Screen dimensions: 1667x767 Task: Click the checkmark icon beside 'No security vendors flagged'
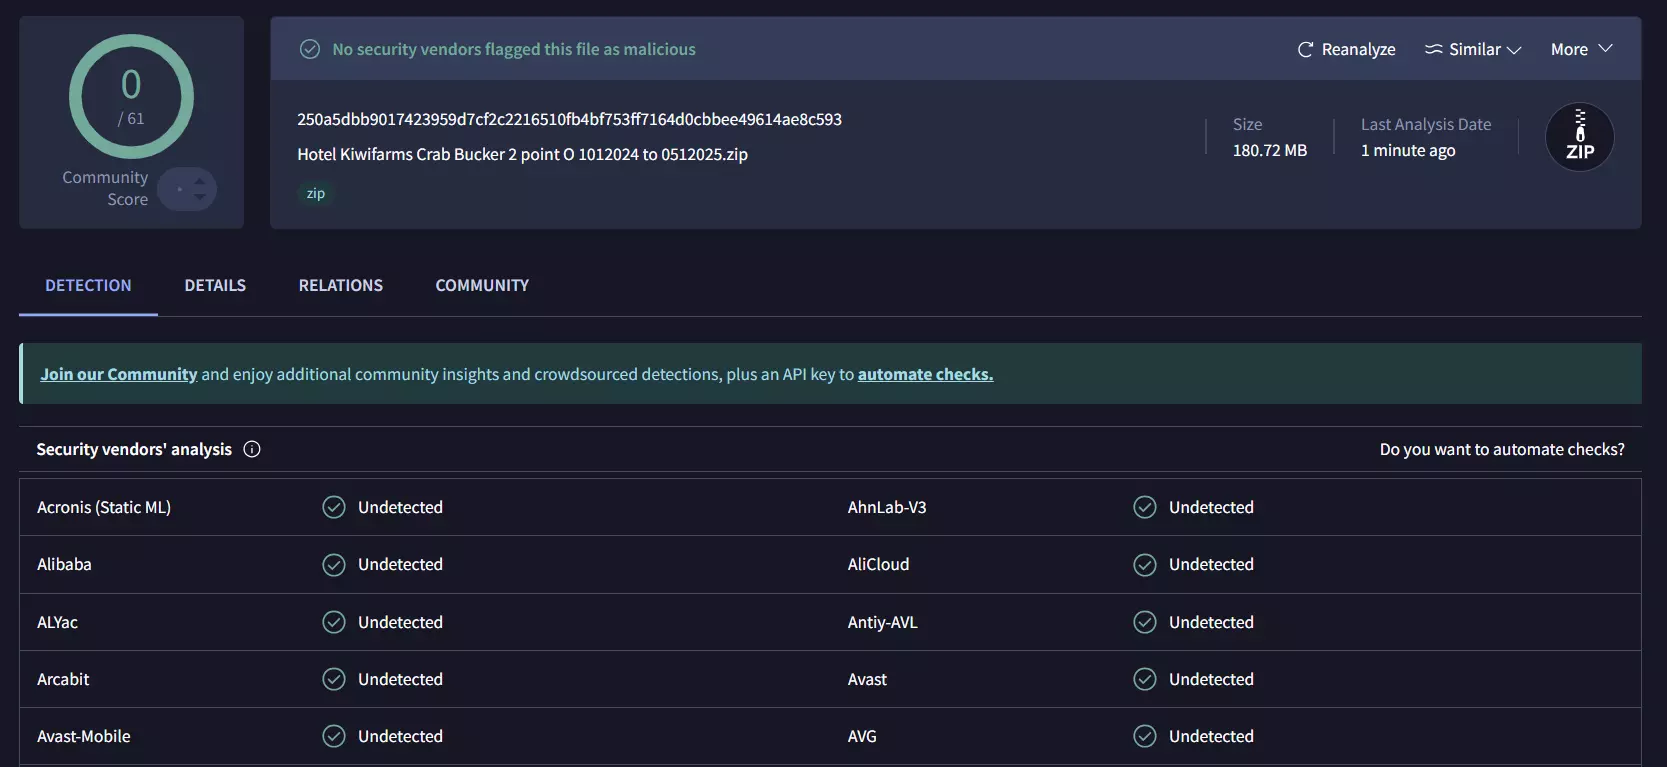pos(310,49)
